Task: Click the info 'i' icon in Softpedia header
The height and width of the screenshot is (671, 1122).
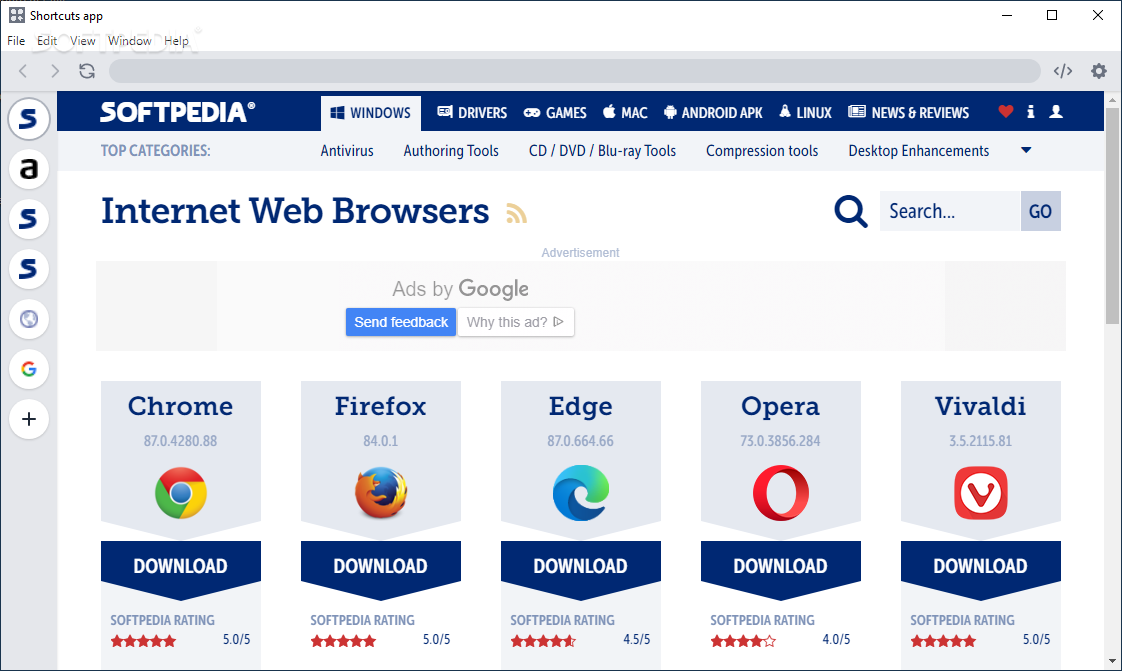Action: tap(1030, 112)
